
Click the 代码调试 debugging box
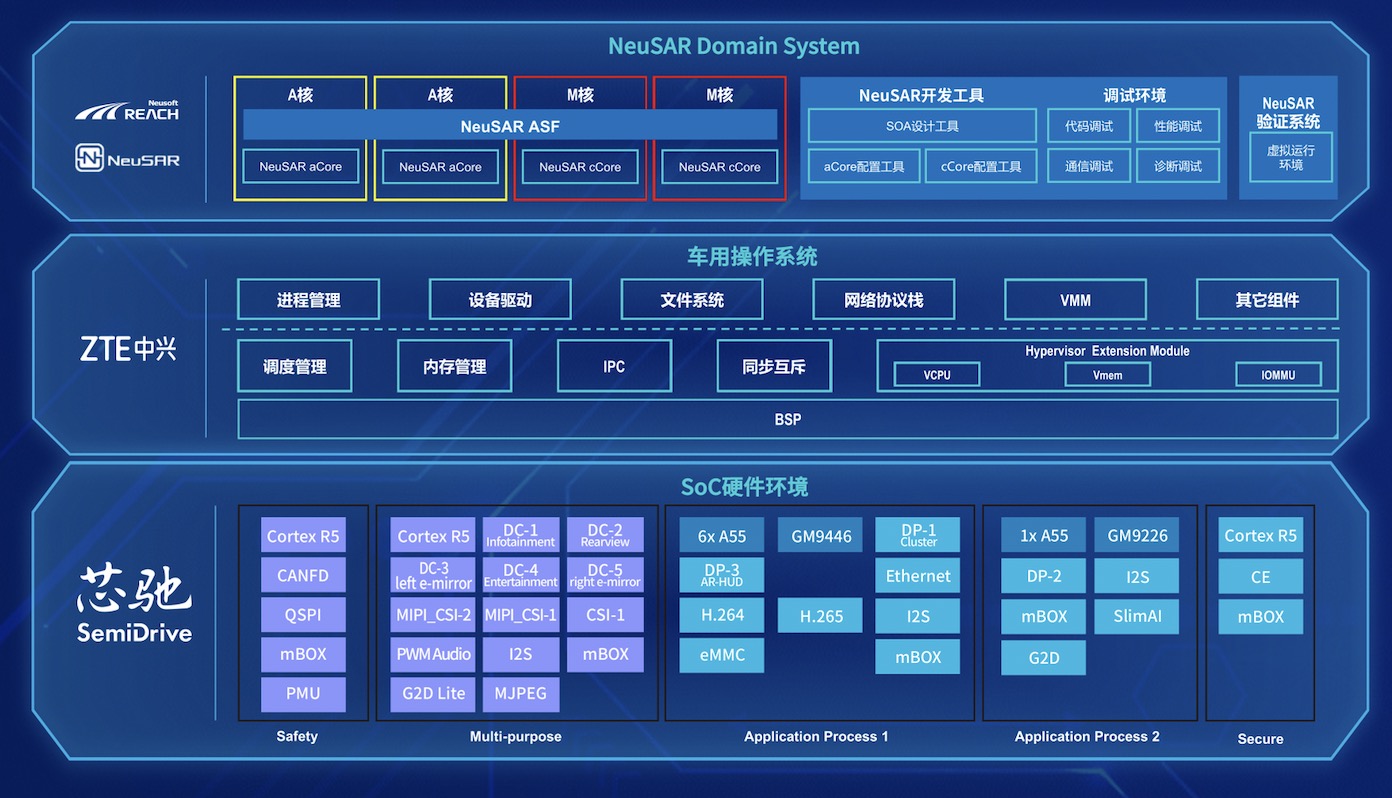(x=1088, y=126)
